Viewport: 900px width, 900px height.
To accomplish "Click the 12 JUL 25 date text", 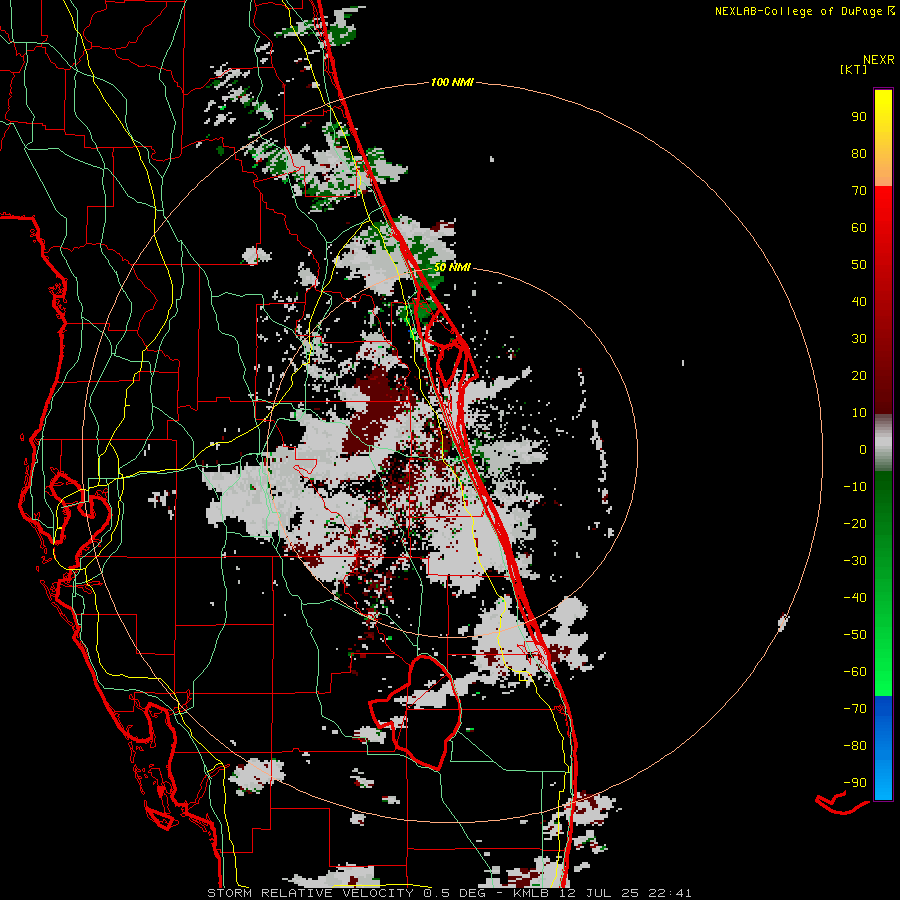I will pos(598,893).
